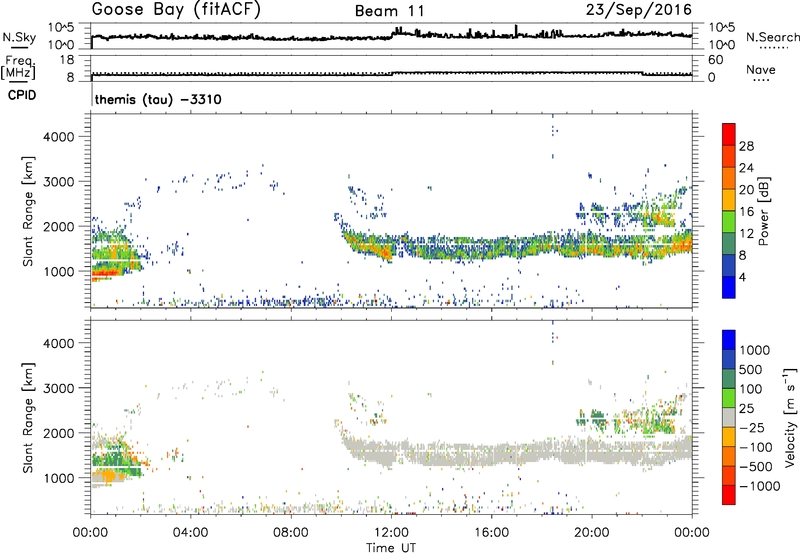Pick the red top segment of power colorbar
Image resolution: width=800 pixels, height=554 pixels.
[x=729, y=134]
